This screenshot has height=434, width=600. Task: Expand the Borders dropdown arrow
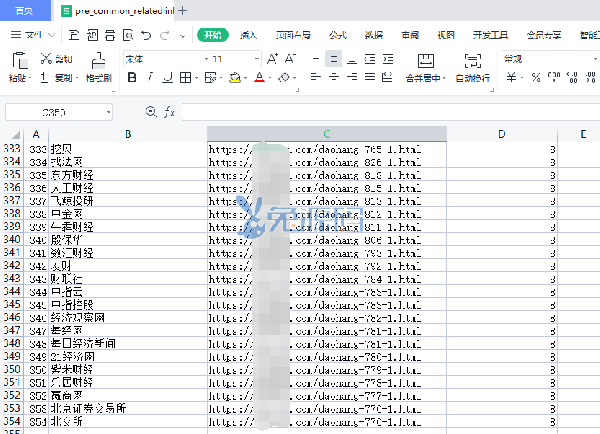coord(197,78)
